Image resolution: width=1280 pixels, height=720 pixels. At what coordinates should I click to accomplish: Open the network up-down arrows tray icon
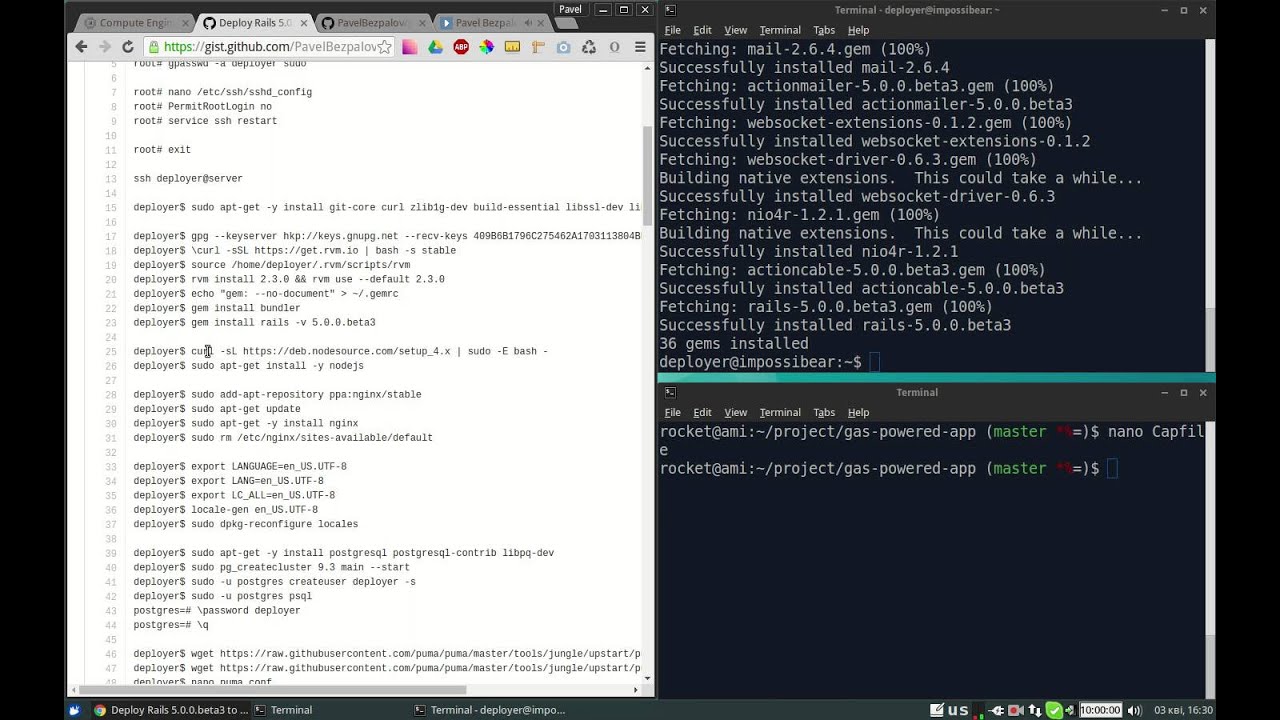click(x=1035, y=710)
